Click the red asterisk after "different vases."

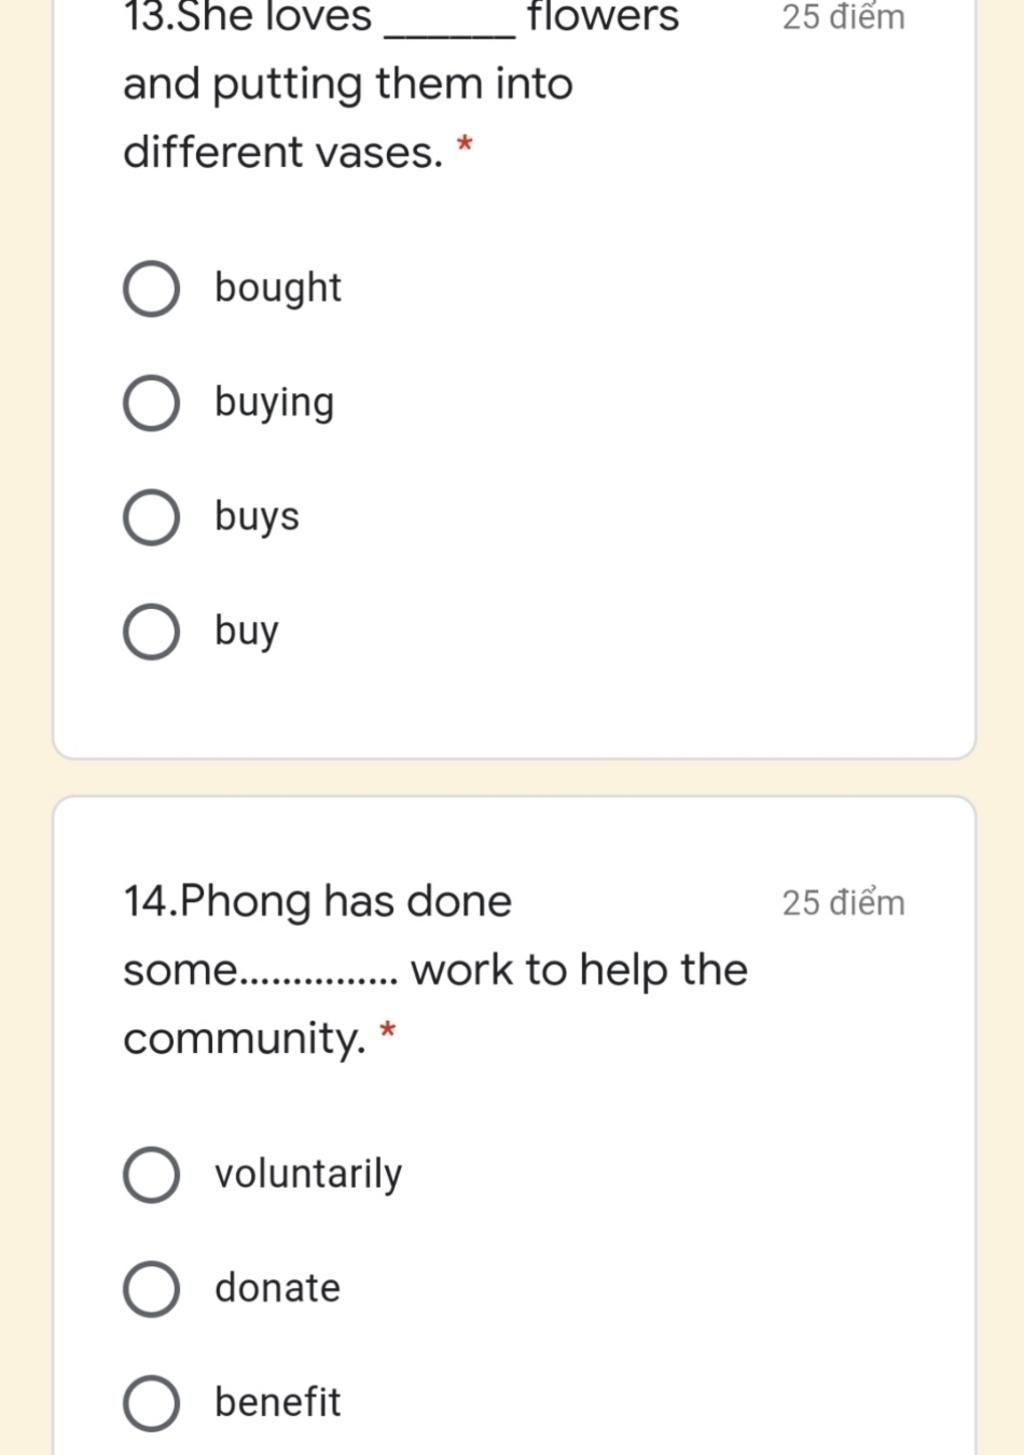point(464,147)
